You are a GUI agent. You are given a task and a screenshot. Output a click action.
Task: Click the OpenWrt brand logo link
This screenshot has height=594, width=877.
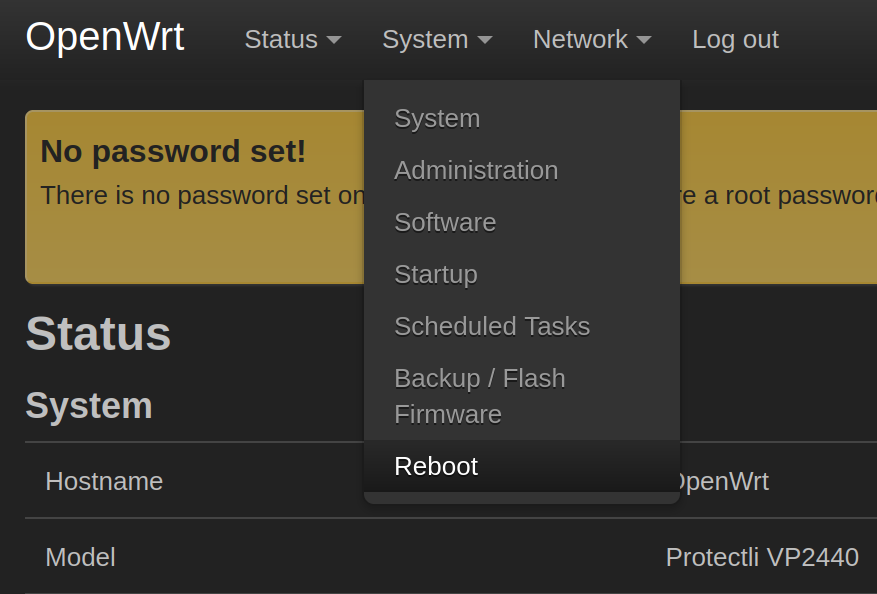coord(105,38)
